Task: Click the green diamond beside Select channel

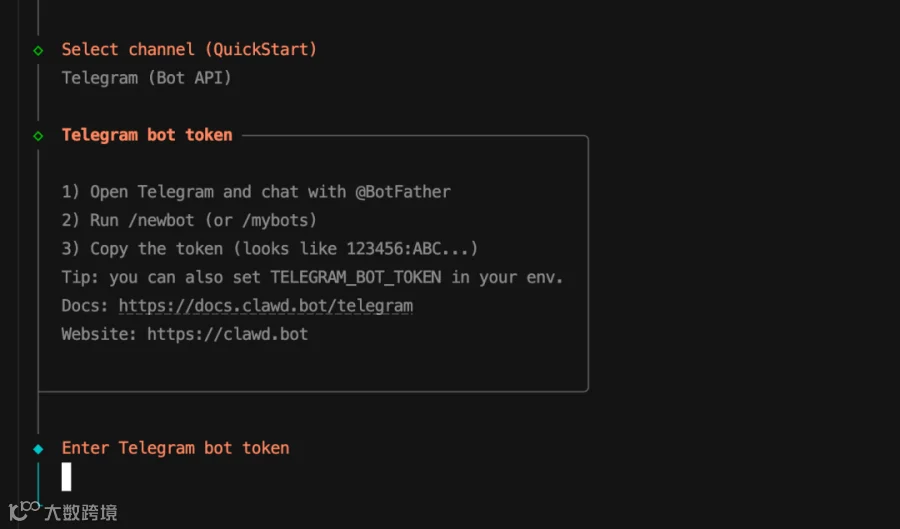Action: (38, 50)
